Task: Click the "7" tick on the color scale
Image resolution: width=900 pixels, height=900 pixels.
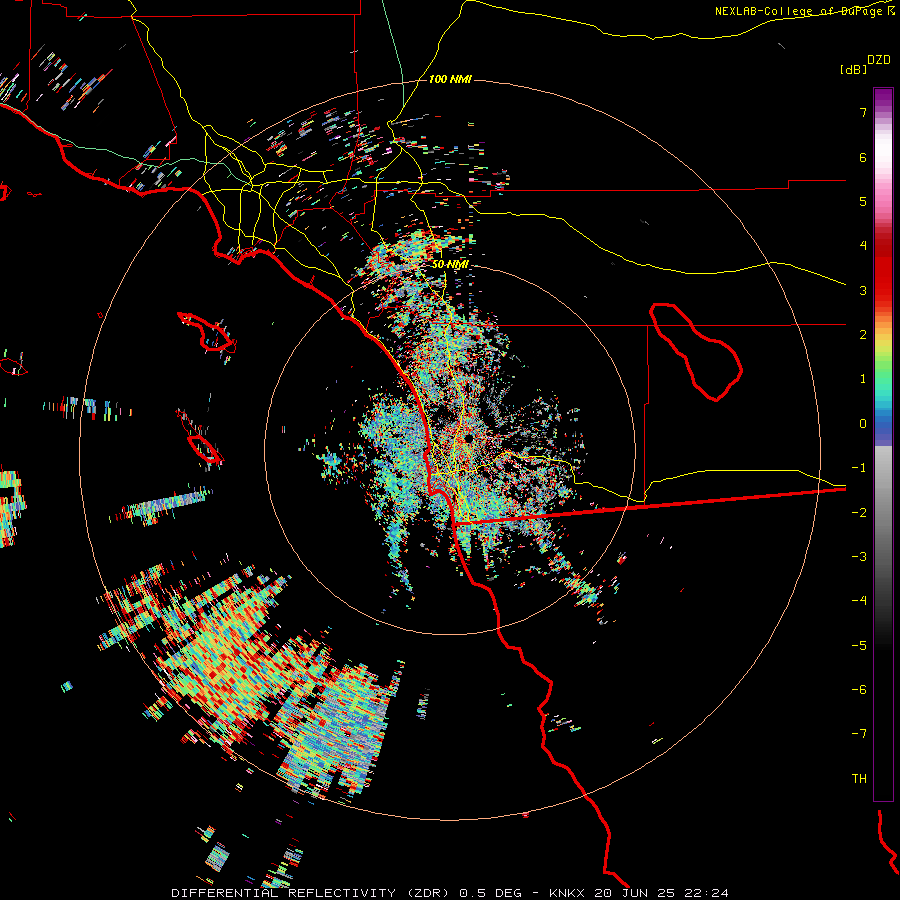Action: [863, 112]
